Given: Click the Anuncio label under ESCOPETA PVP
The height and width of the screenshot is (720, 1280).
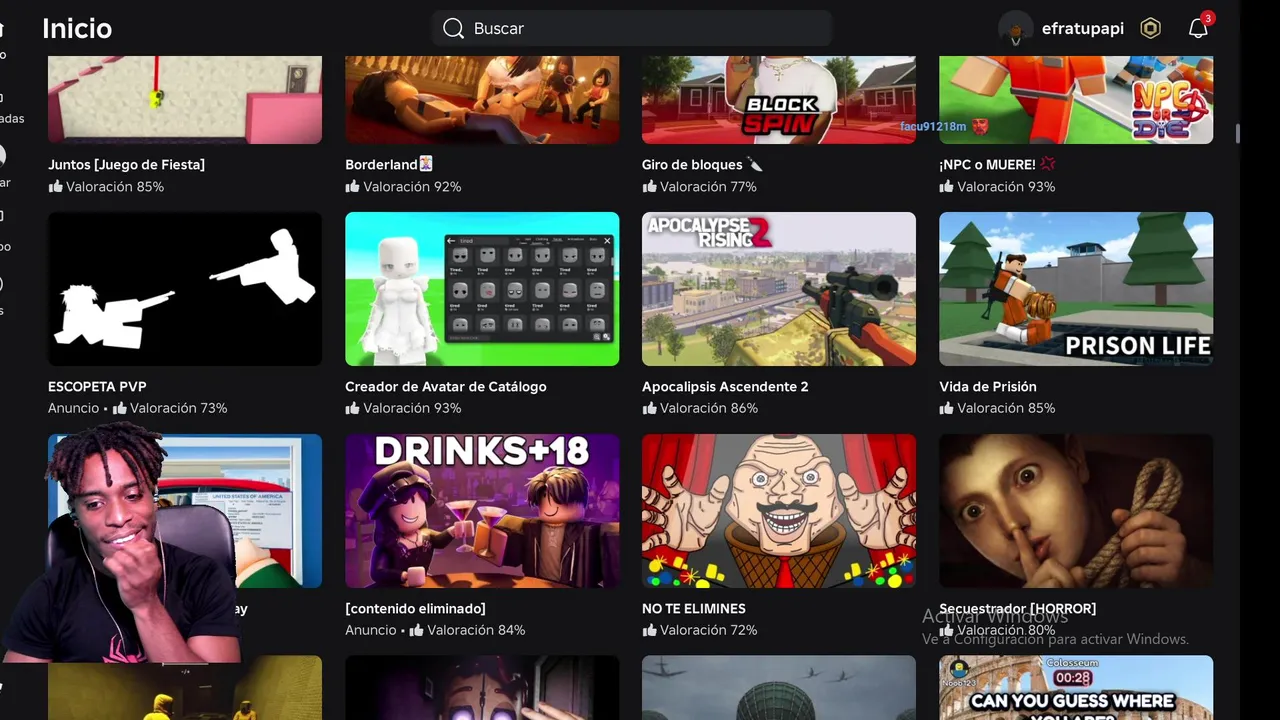Looking at the screenshot, I should (74, 408).
